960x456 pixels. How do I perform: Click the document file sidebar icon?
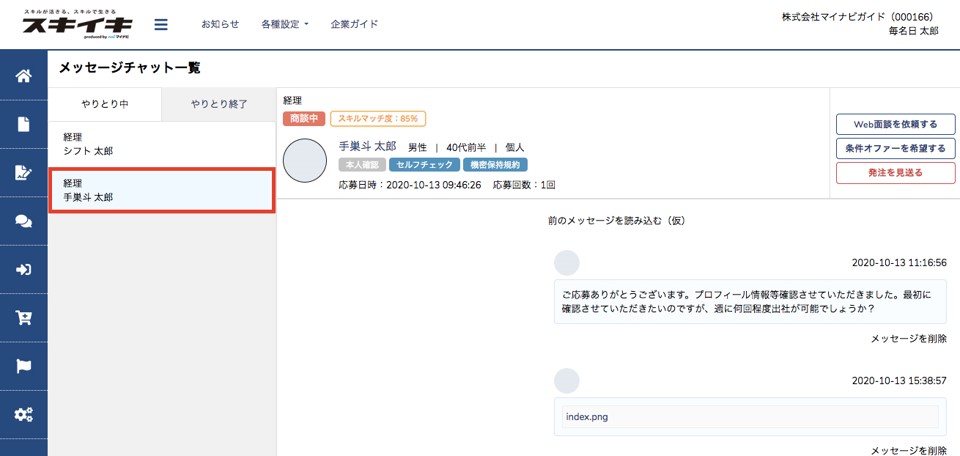23,125
